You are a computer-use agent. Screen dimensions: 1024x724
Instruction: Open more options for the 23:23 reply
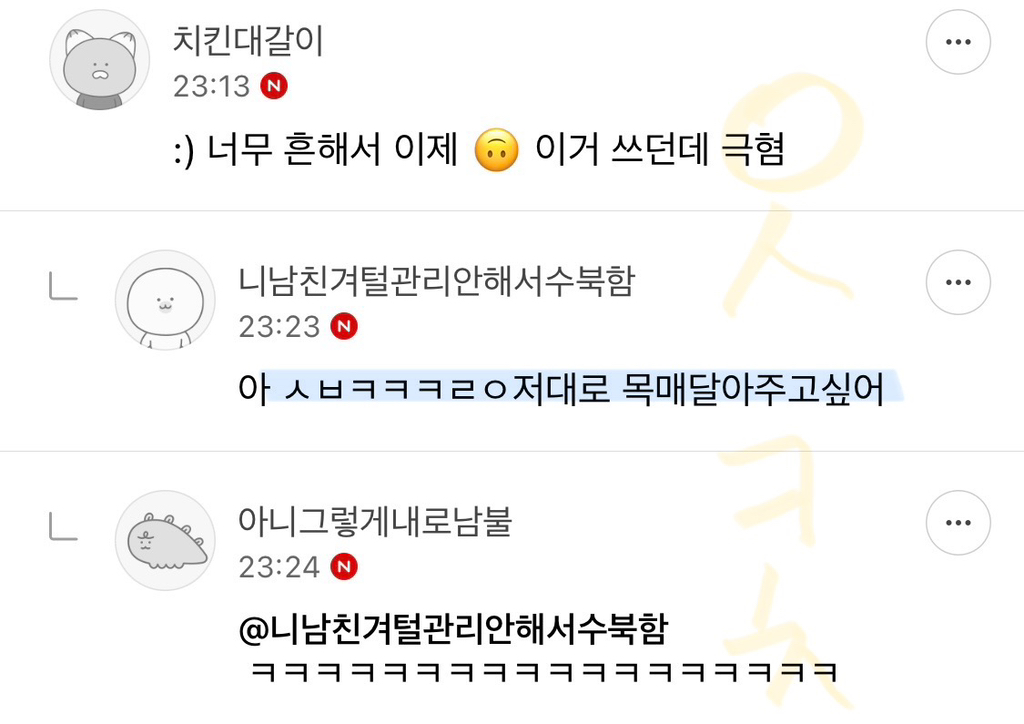point(958,282)
